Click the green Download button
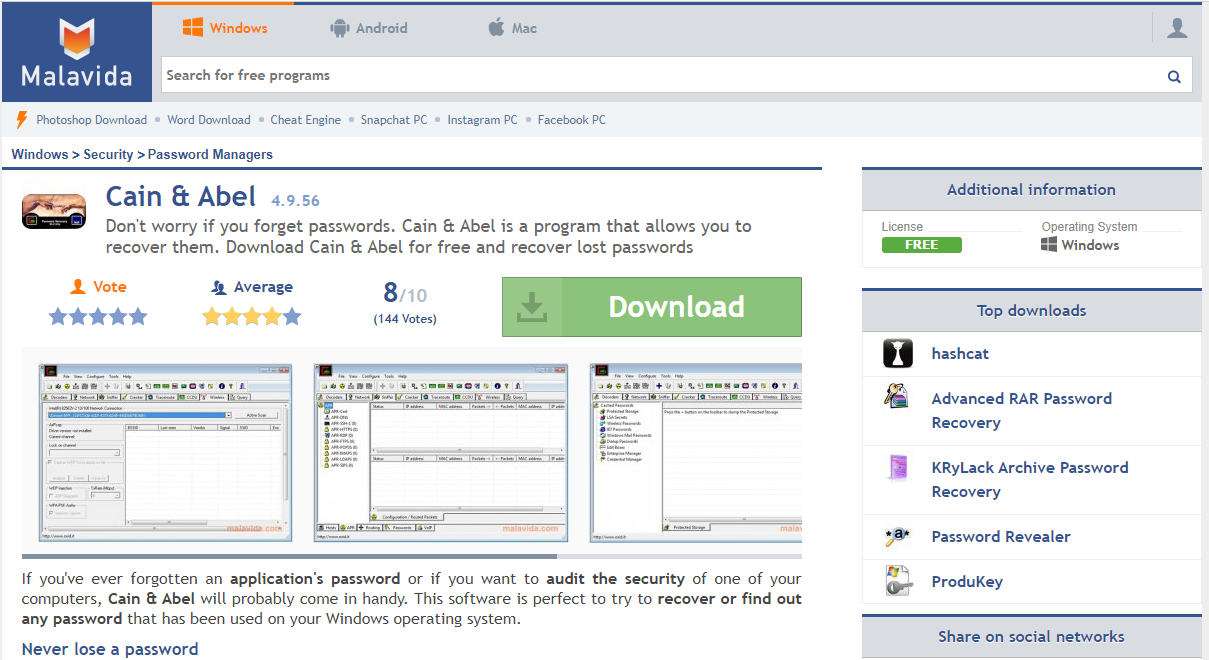Viewport: 1209px width, 660px height. click(652, 307)
